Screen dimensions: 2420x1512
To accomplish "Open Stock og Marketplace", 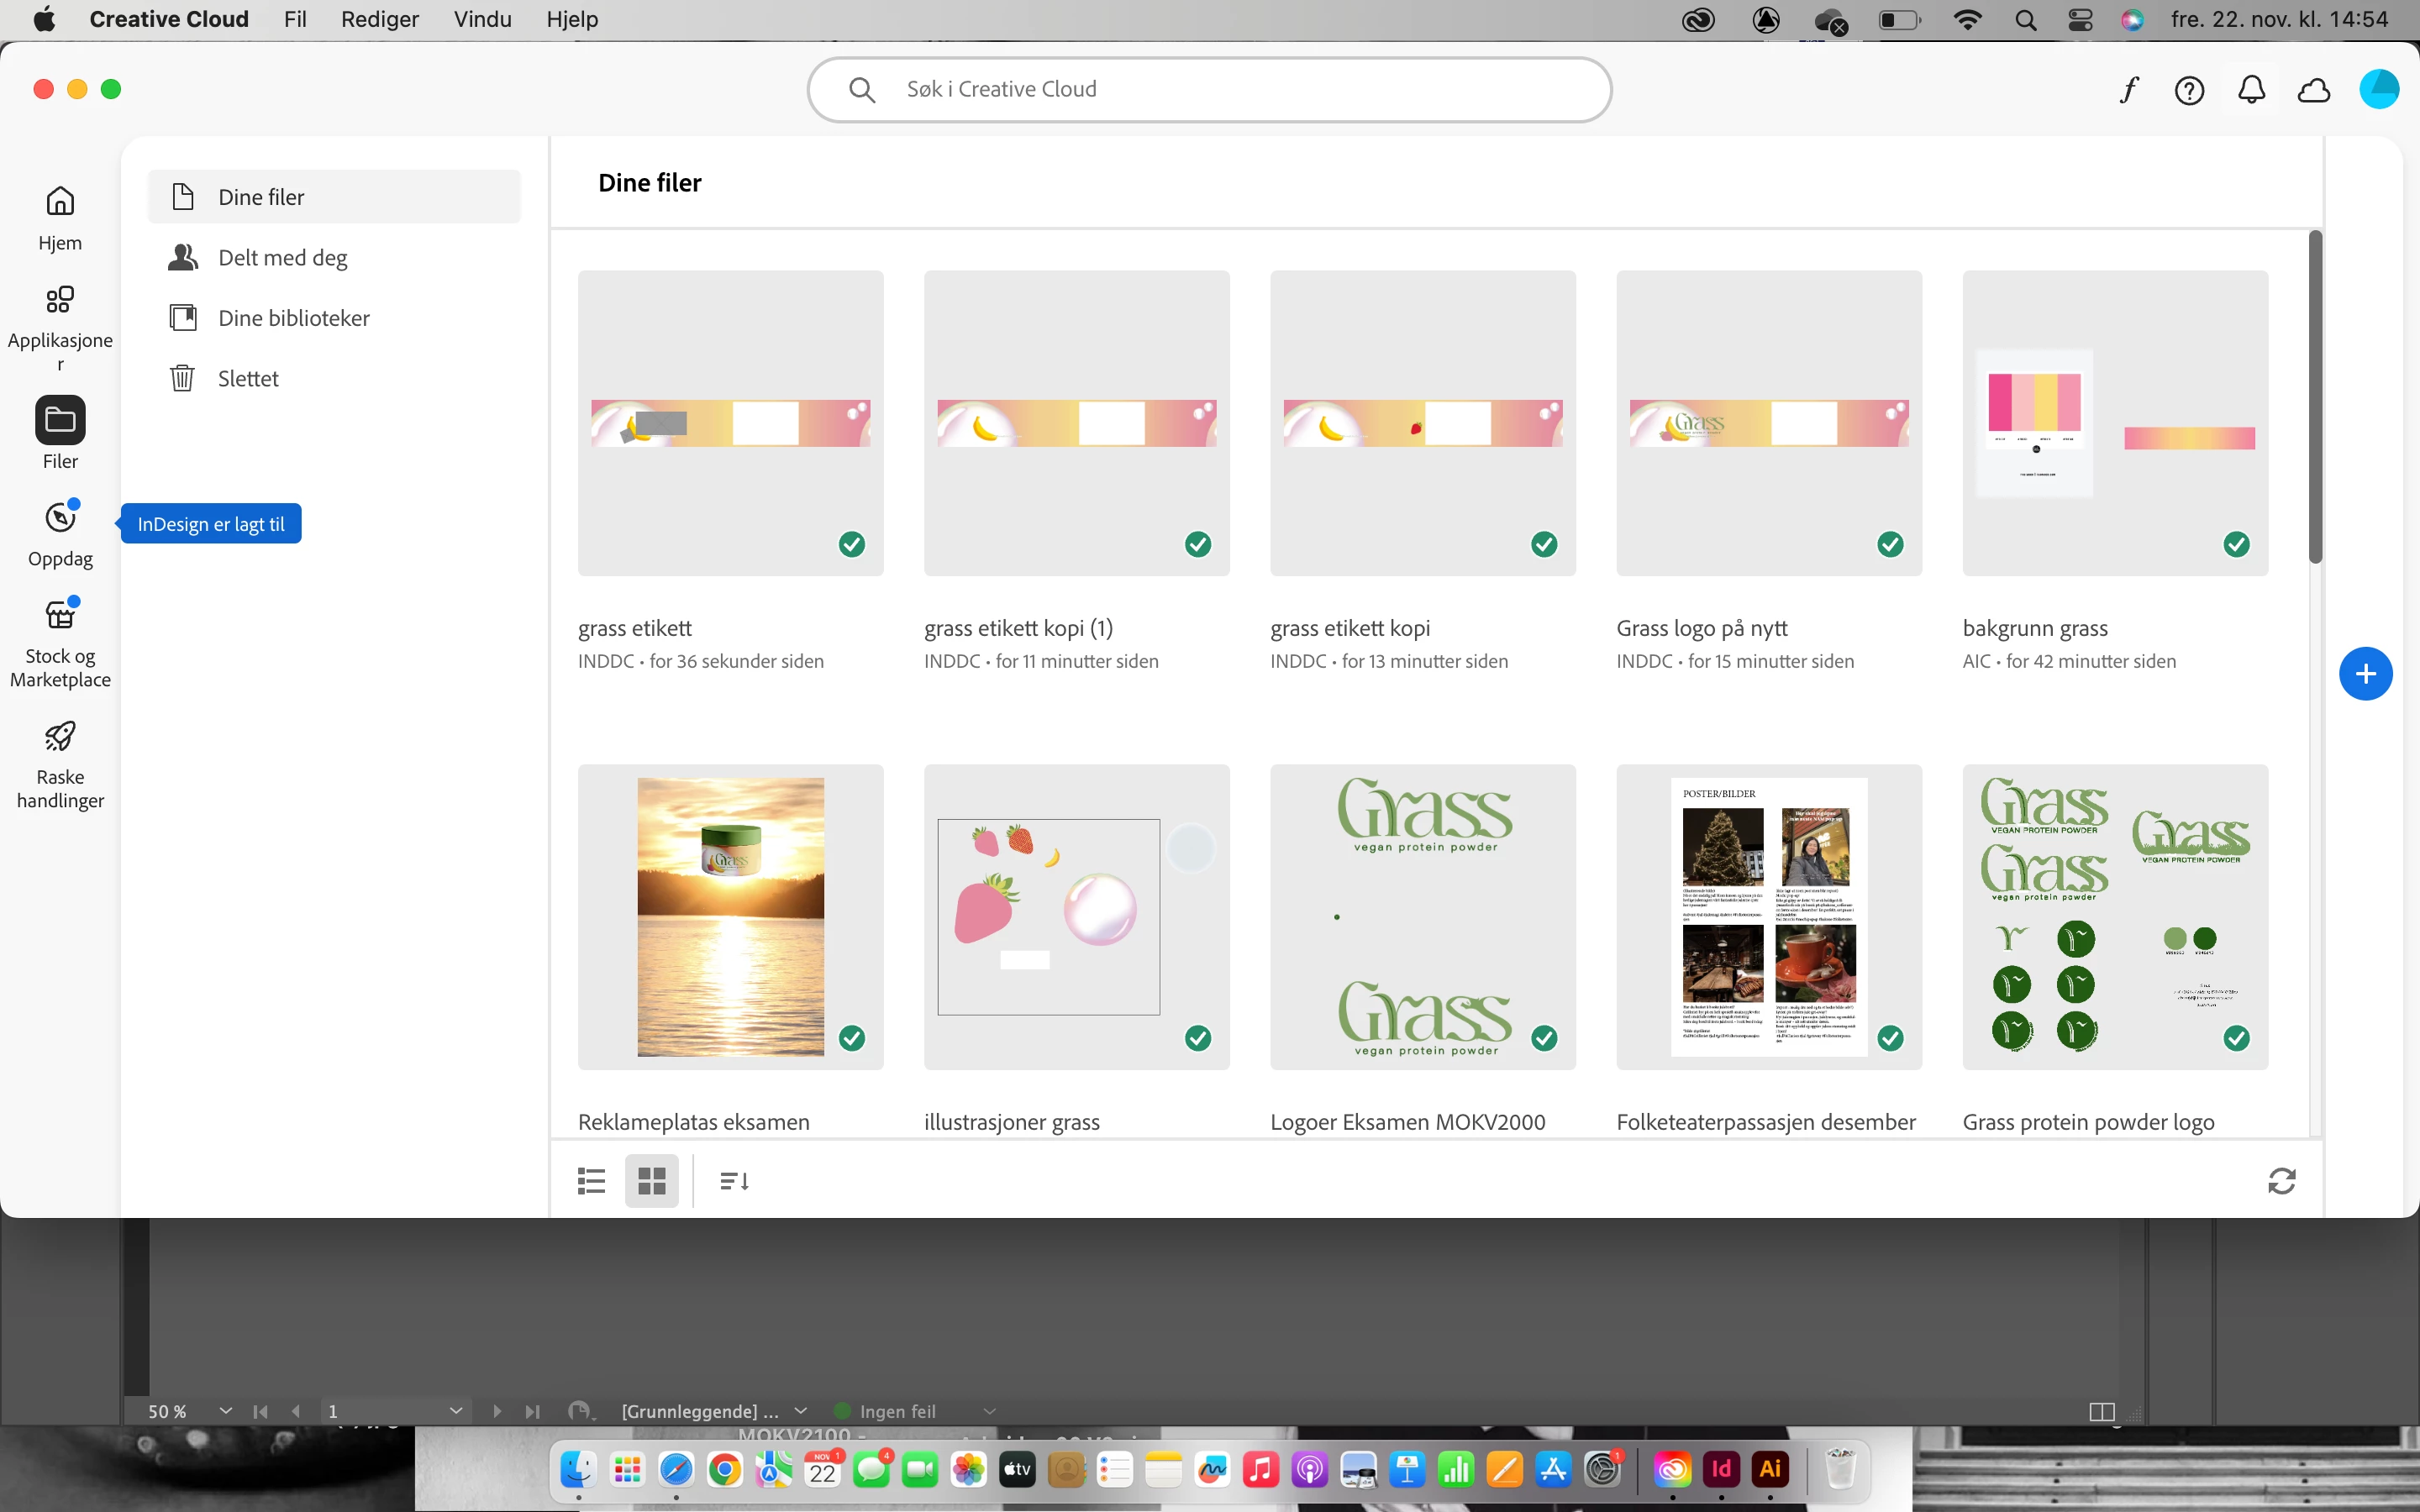I will [x=60, y=641].
